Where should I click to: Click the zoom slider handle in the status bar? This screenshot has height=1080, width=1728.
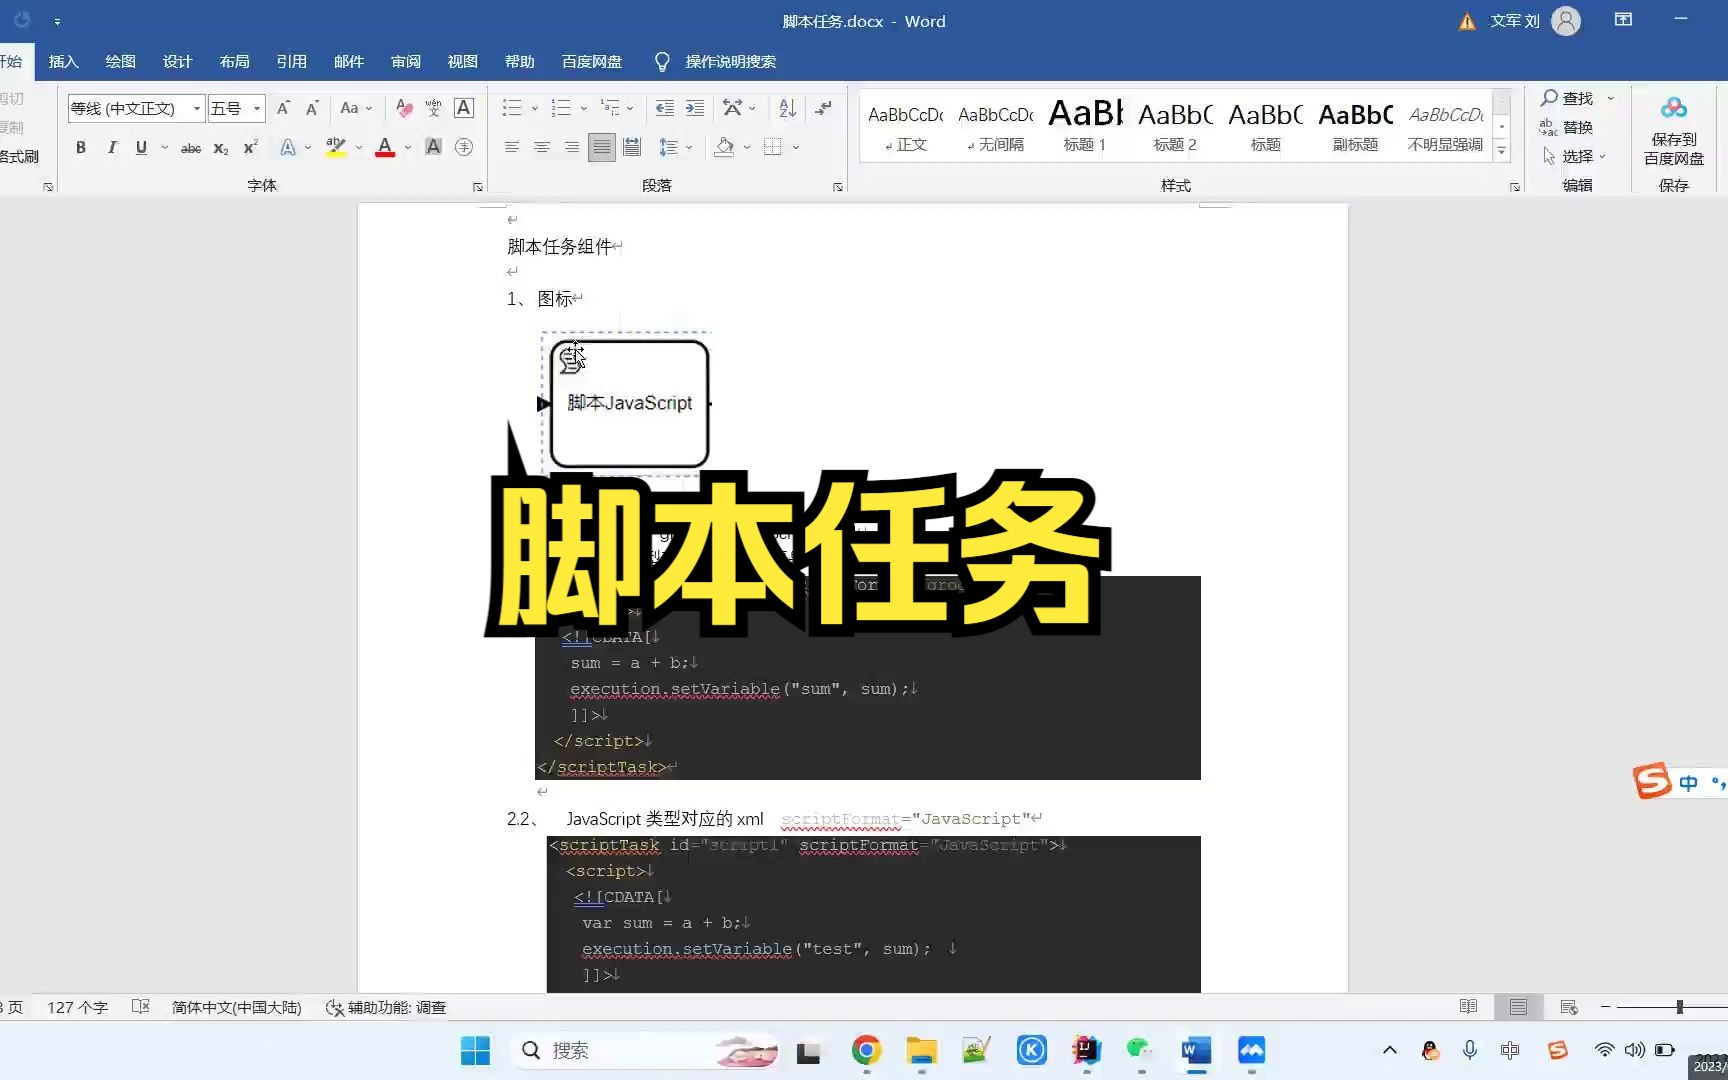(1679, 1007)
